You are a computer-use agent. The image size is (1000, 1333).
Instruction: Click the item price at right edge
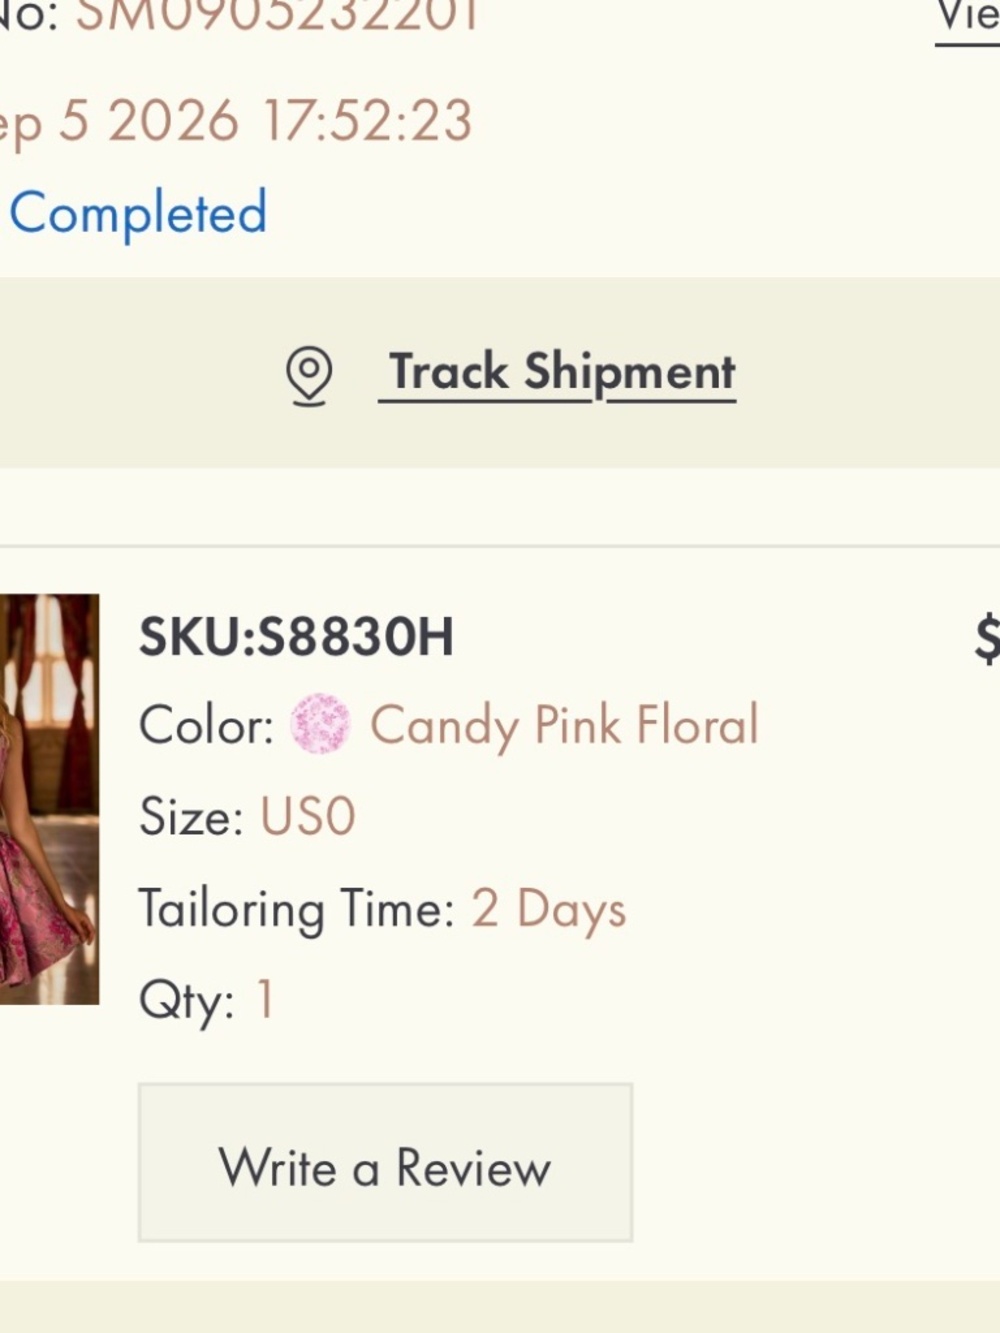point(987,638)
